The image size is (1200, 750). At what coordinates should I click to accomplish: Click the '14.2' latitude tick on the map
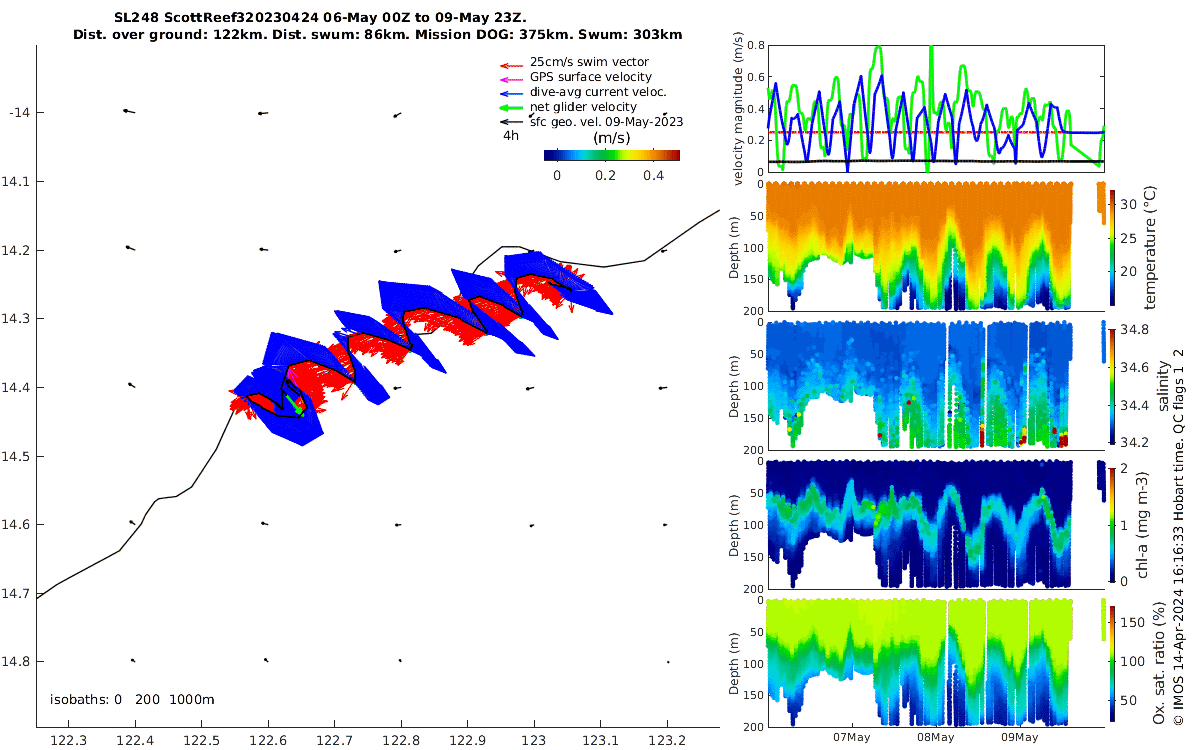pos(17,250)
